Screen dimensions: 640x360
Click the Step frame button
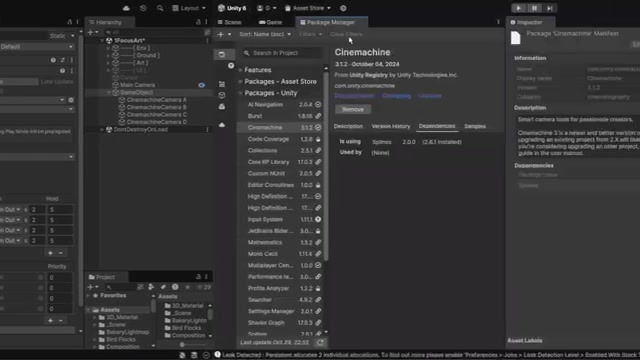550,8
